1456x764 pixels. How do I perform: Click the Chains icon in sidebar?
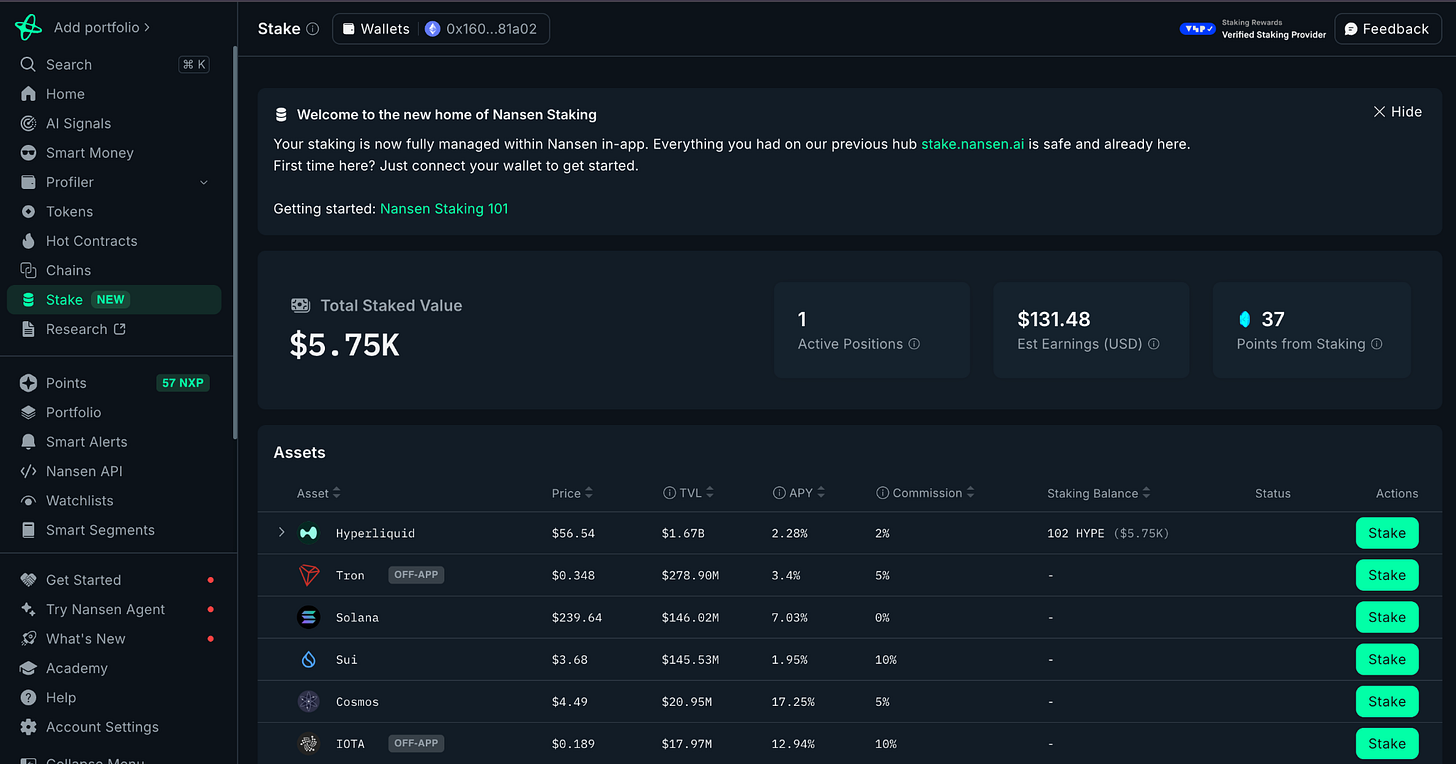[x=28, y=270]
